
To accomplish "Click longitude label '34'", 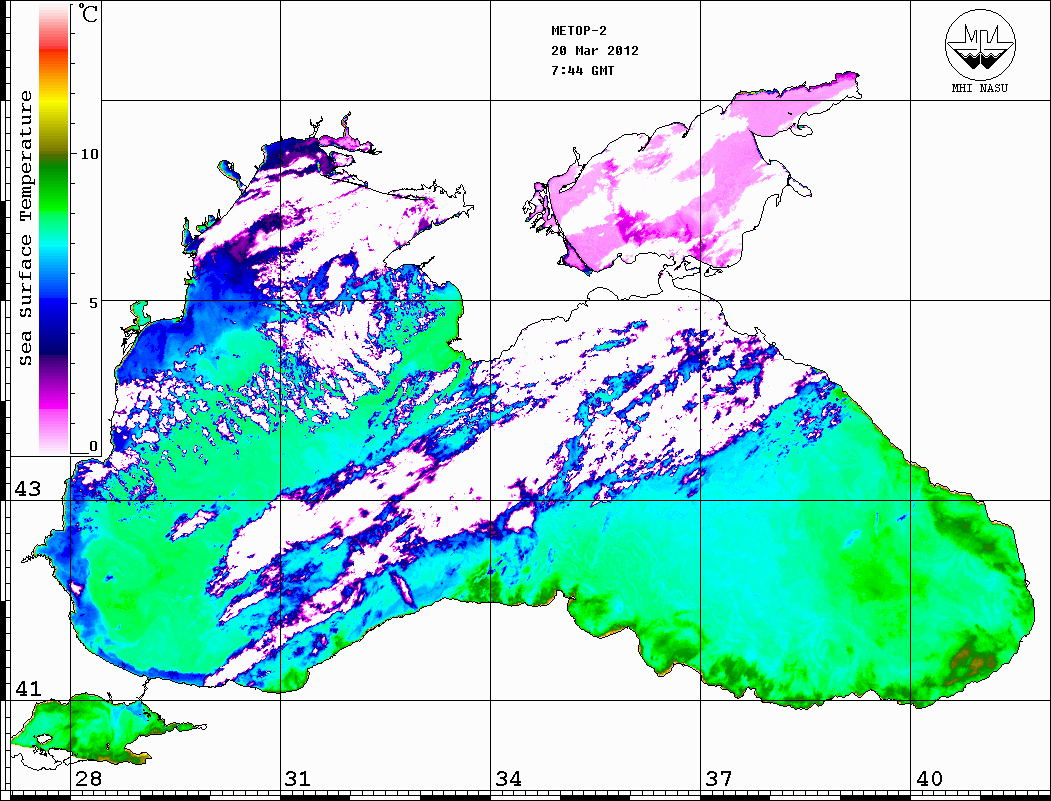I will point(508,779).
